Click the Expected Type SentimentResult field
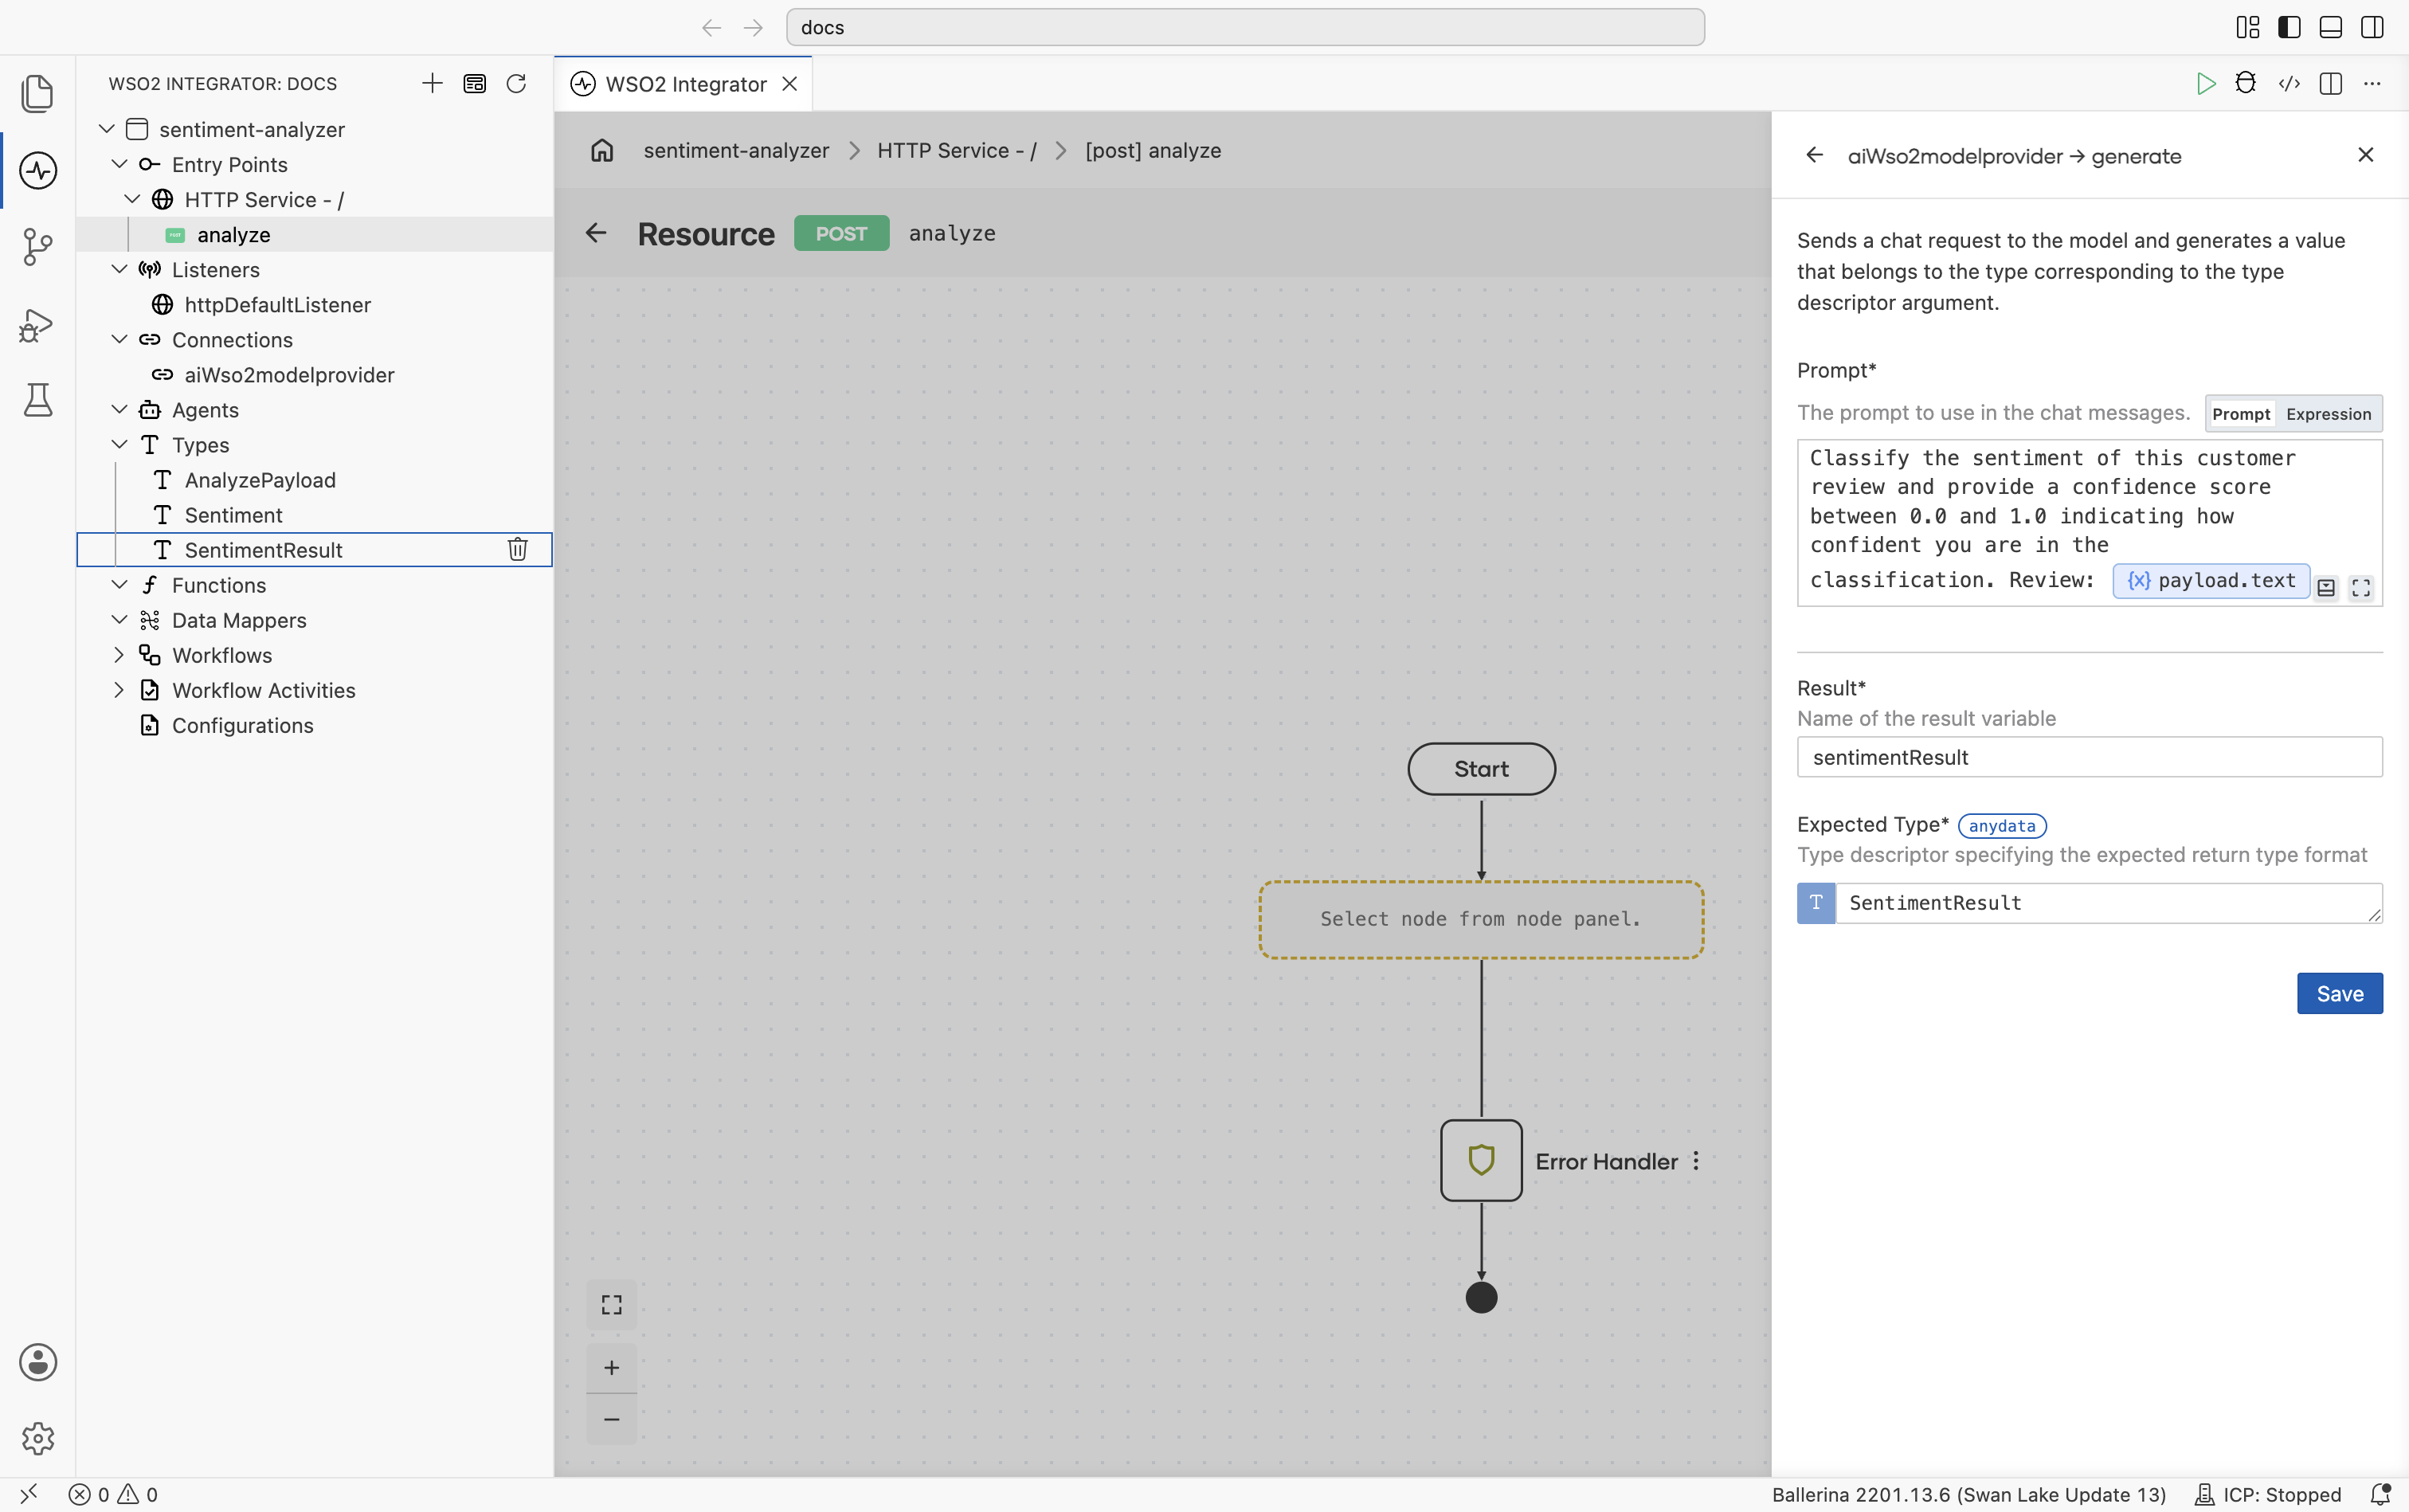This screenshot has height=1512, width=2409. click(x=2108, y=903)
